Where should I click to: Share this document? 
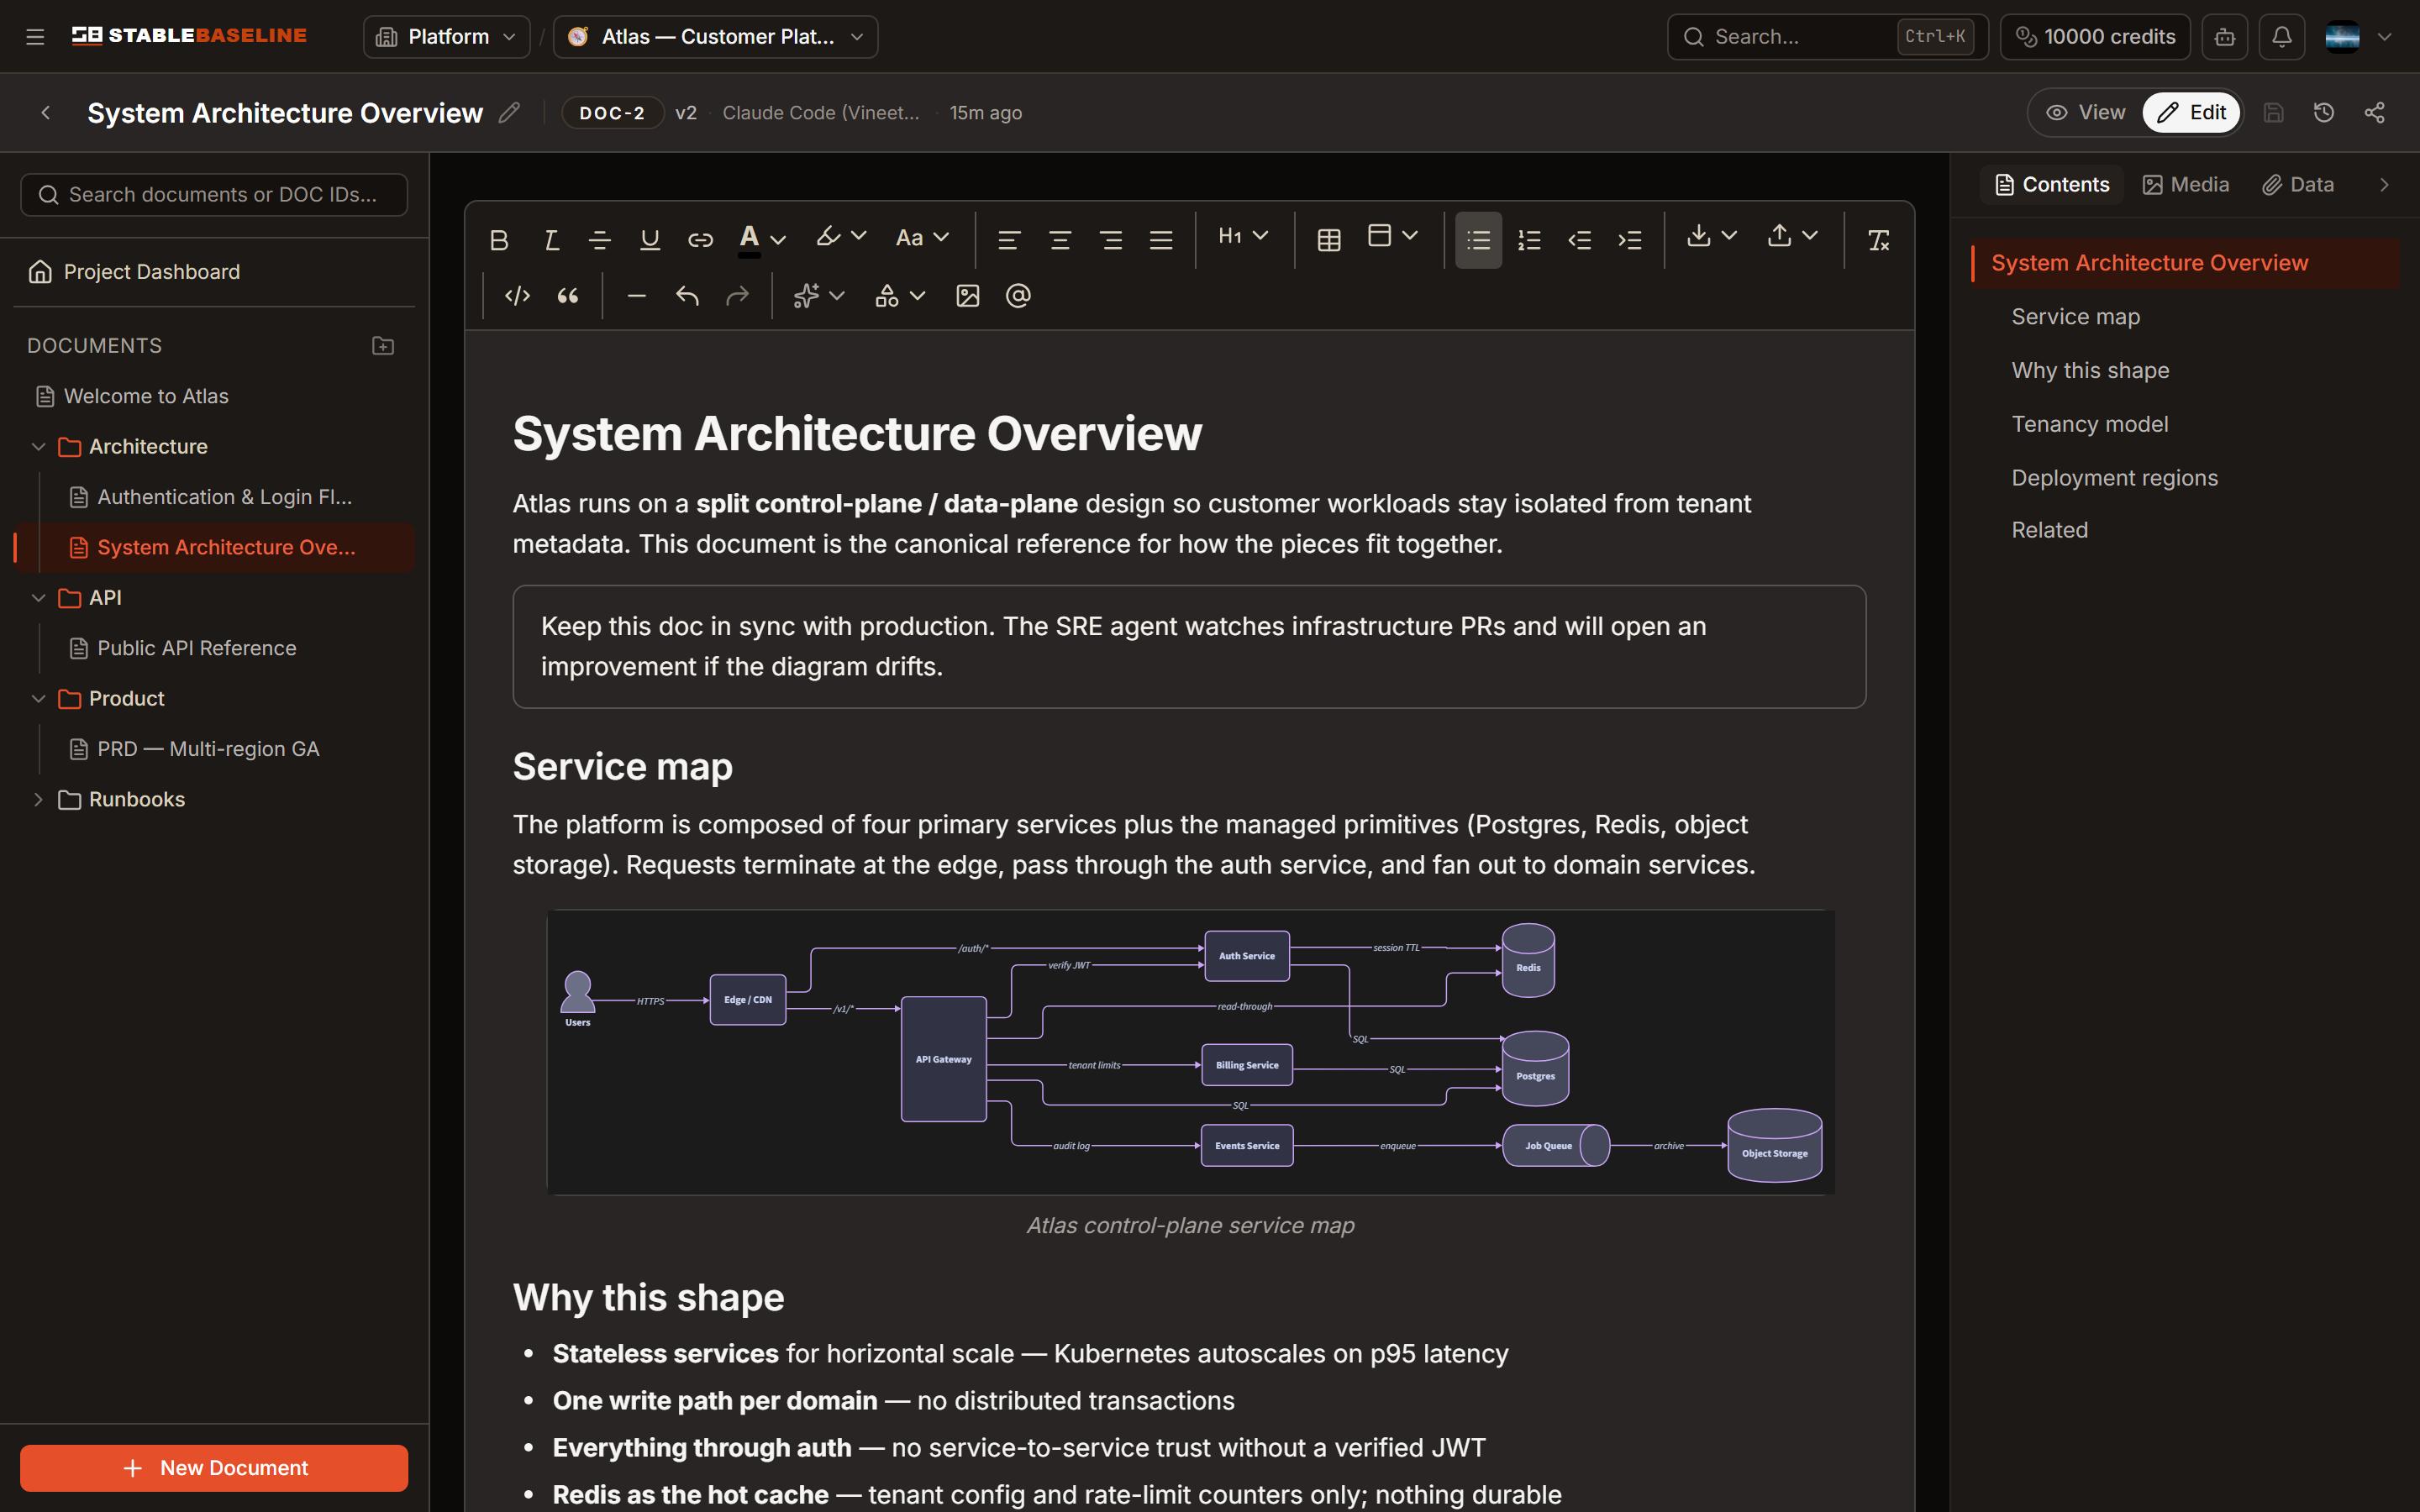2375,113
